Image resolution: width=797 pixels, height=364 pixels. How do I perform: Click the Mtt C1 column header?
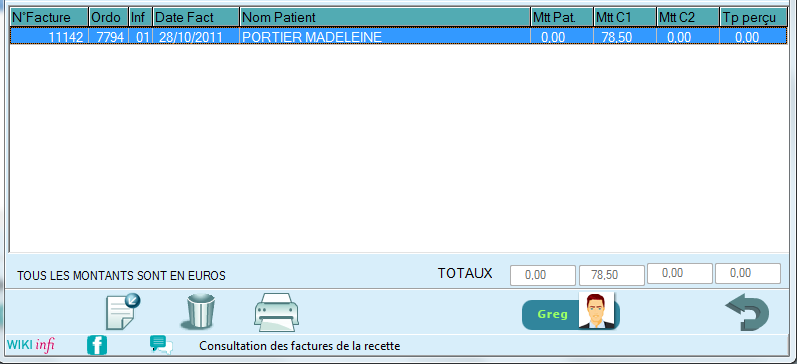point(625,17)
